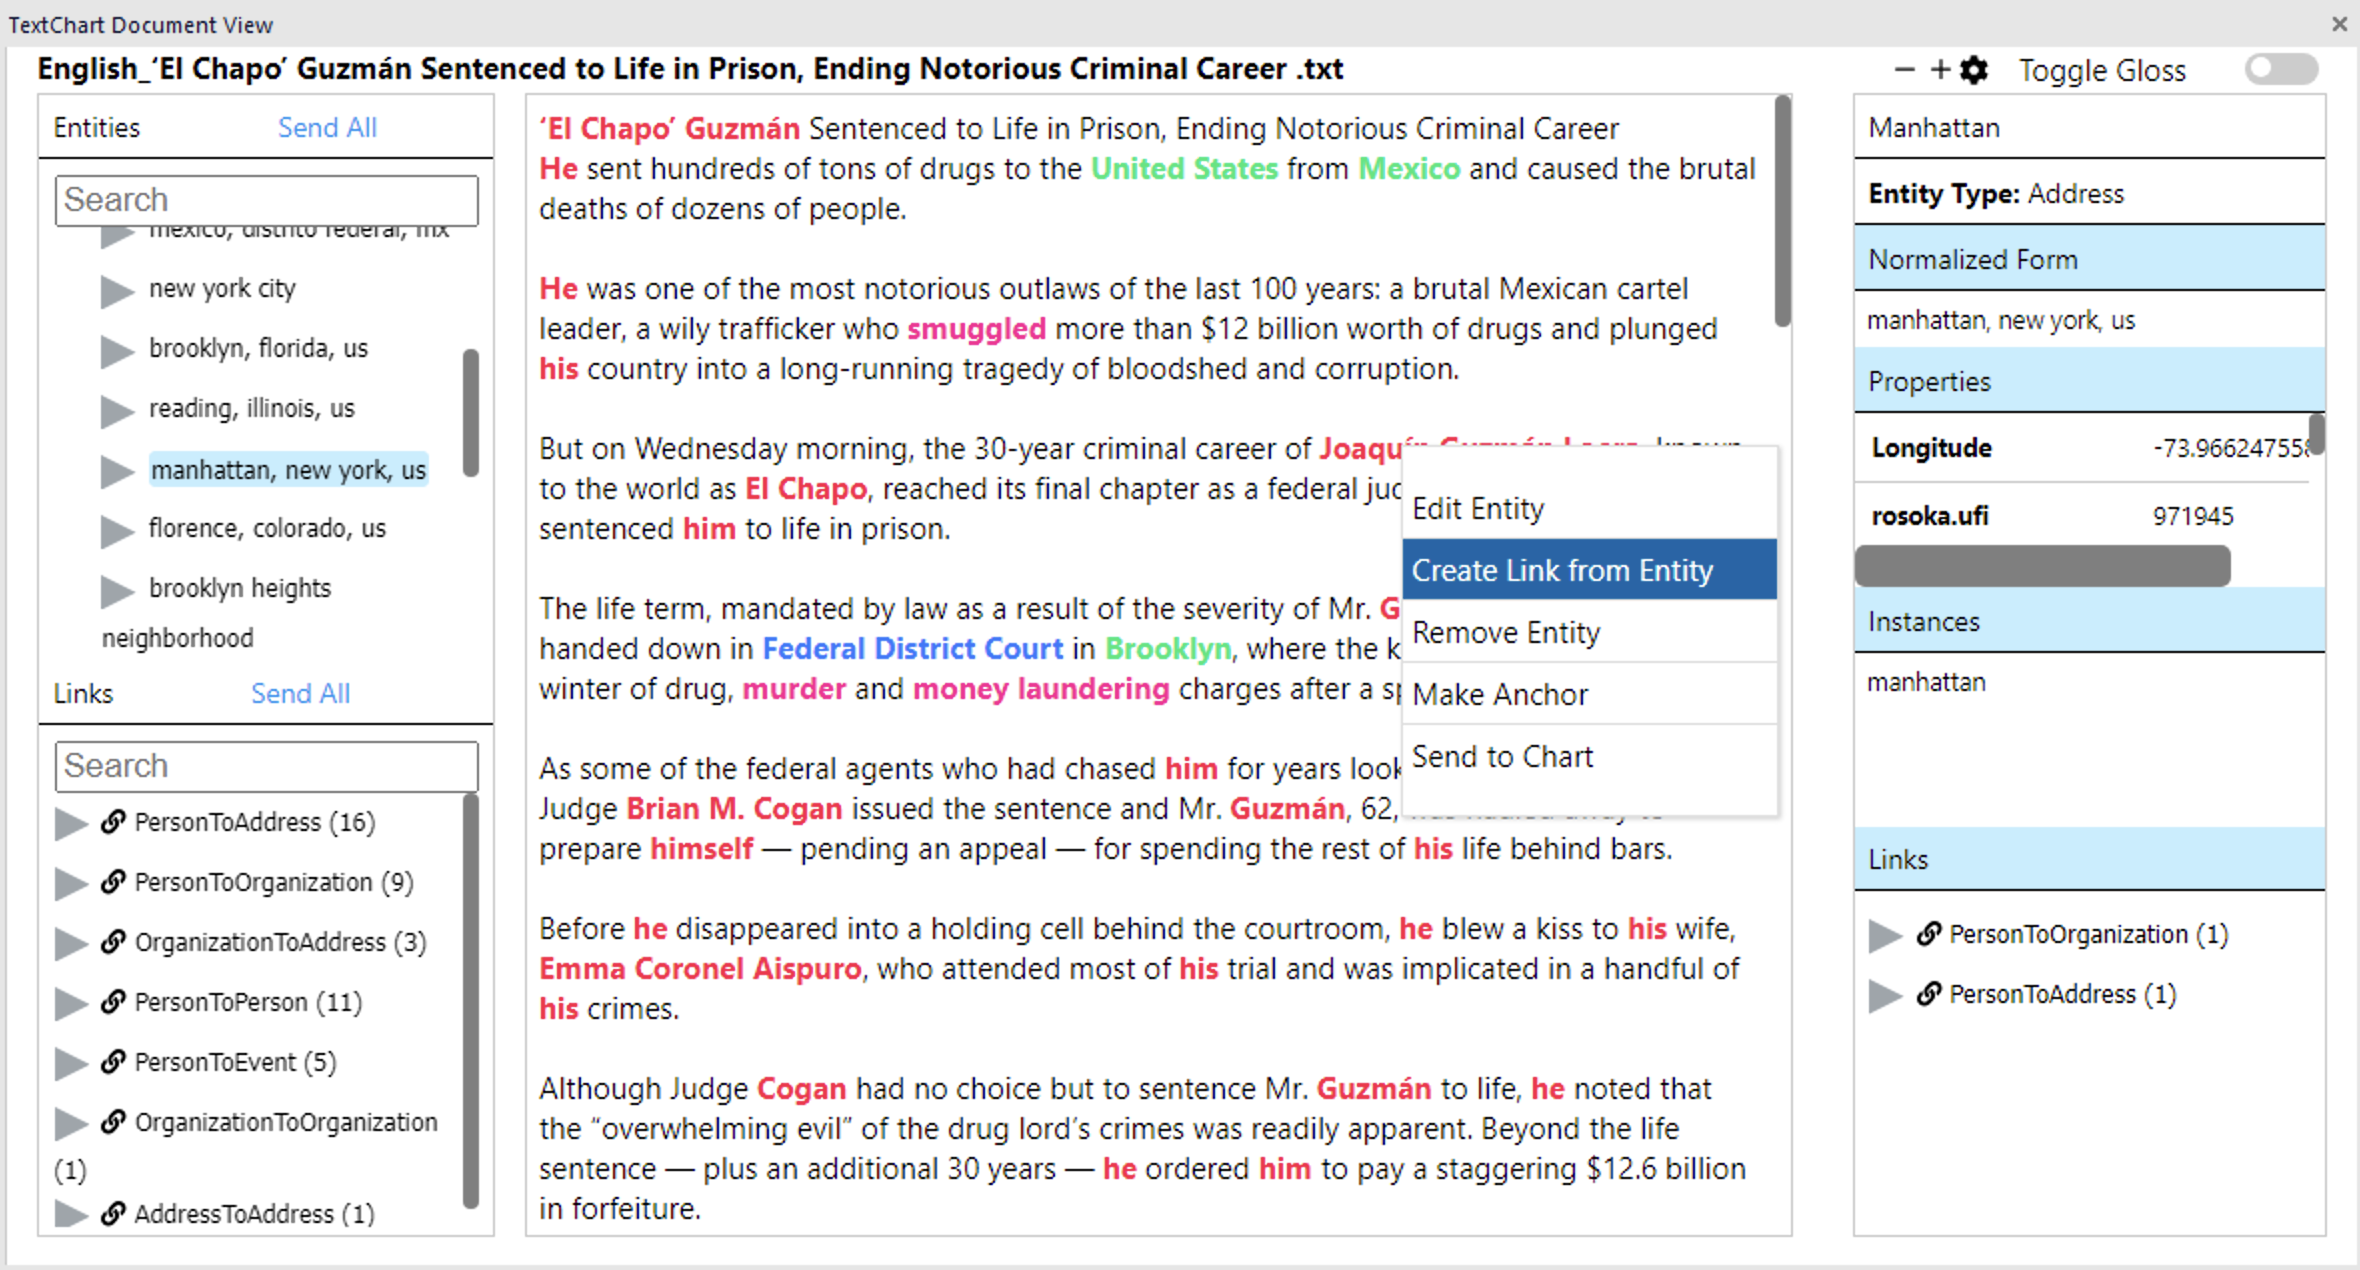2360x1270 pixels.
Task: Click link icon beside PersonToEvent (5)
Action: [113, 1062]
